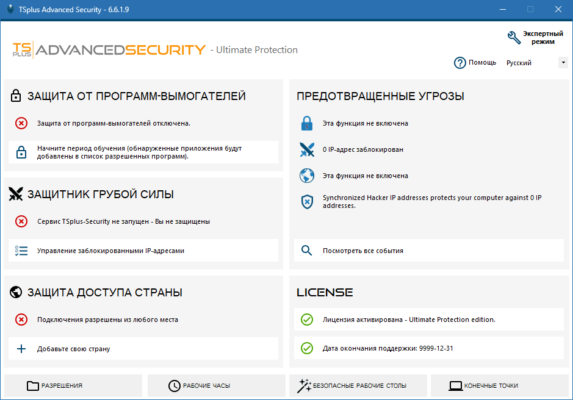This screenshot has width=573, height=400.
Task: Click blue shield icon for Hacker IP
Action: tap(307, 202)
